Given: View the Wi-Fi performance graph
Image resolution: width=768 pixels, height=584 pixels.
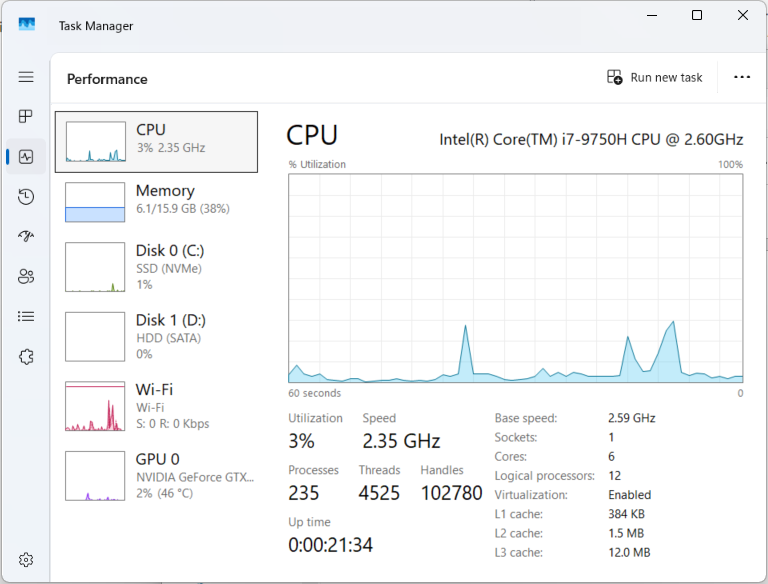Looking at the screenshot, I should click(x=156, y=406).
